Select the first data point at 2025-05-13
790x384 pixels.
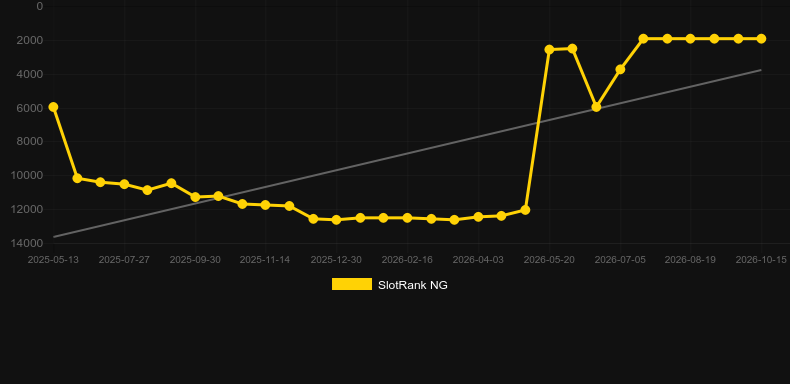click(x=53, y=107)
